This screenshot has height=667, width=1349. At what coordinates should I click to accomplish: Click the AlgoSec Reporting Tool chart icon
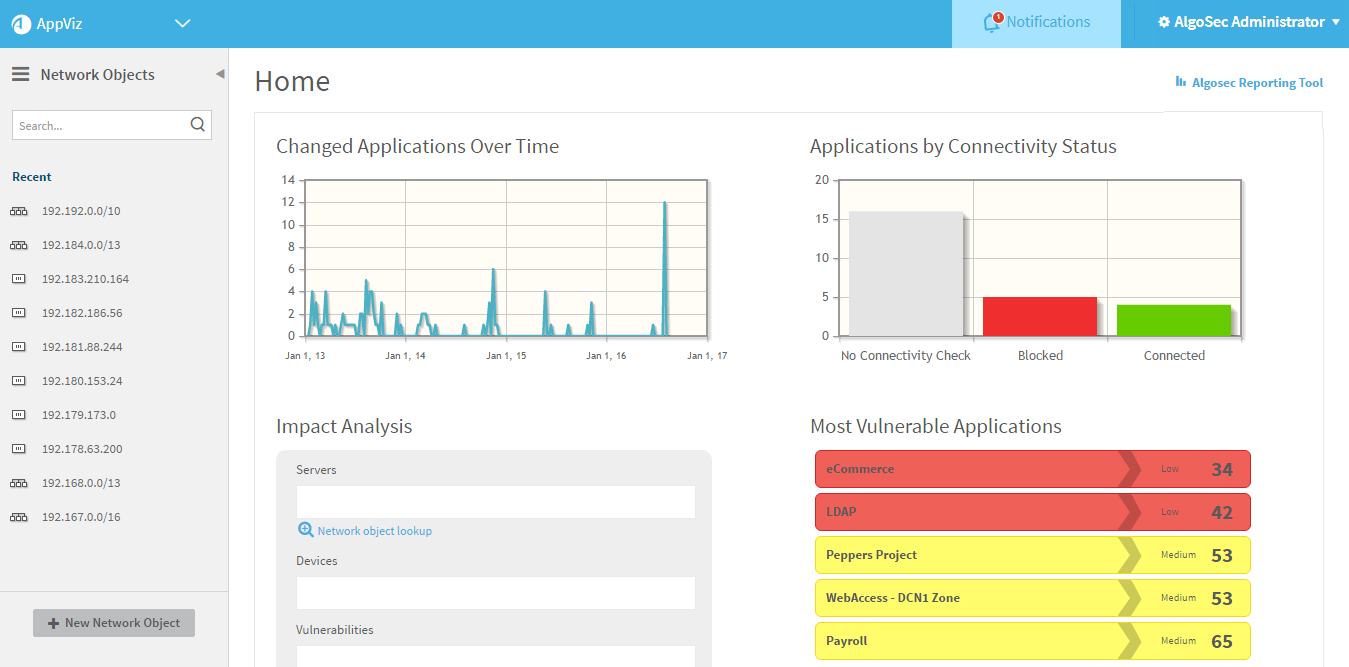(x=1181, y=82)
